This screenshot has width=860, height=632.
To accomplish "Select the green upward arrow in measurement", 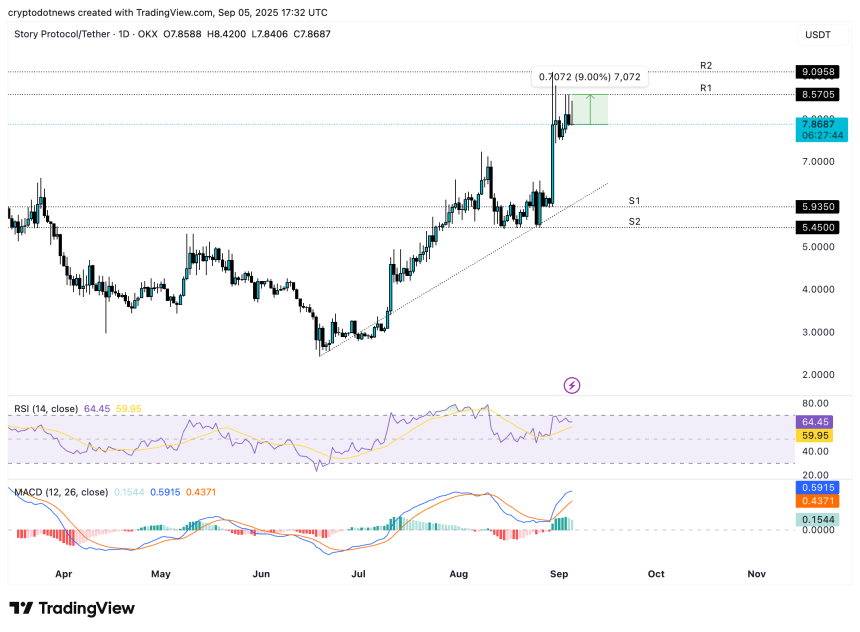I will point(591,108).
